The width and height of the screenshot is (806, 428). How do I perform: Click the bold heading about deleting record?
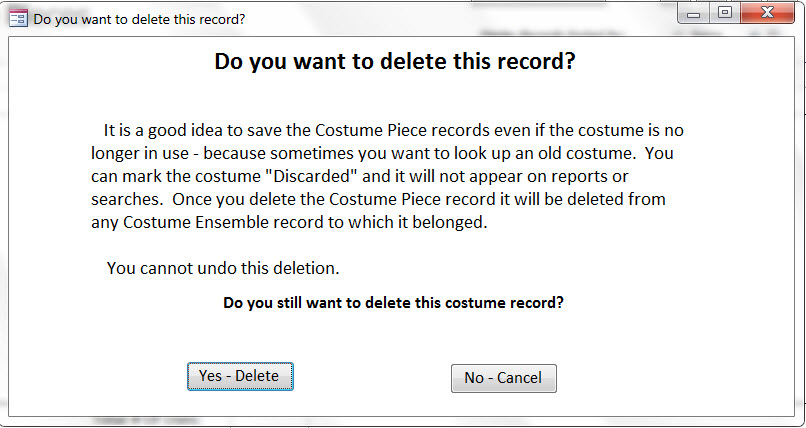click(395, 62)
